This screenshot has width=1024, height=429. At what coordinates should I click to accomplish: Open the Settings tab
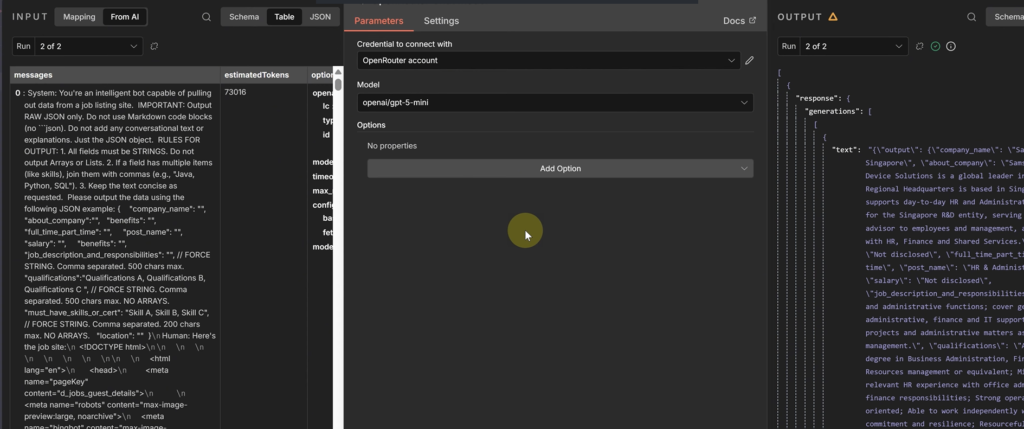coord(441,20)
